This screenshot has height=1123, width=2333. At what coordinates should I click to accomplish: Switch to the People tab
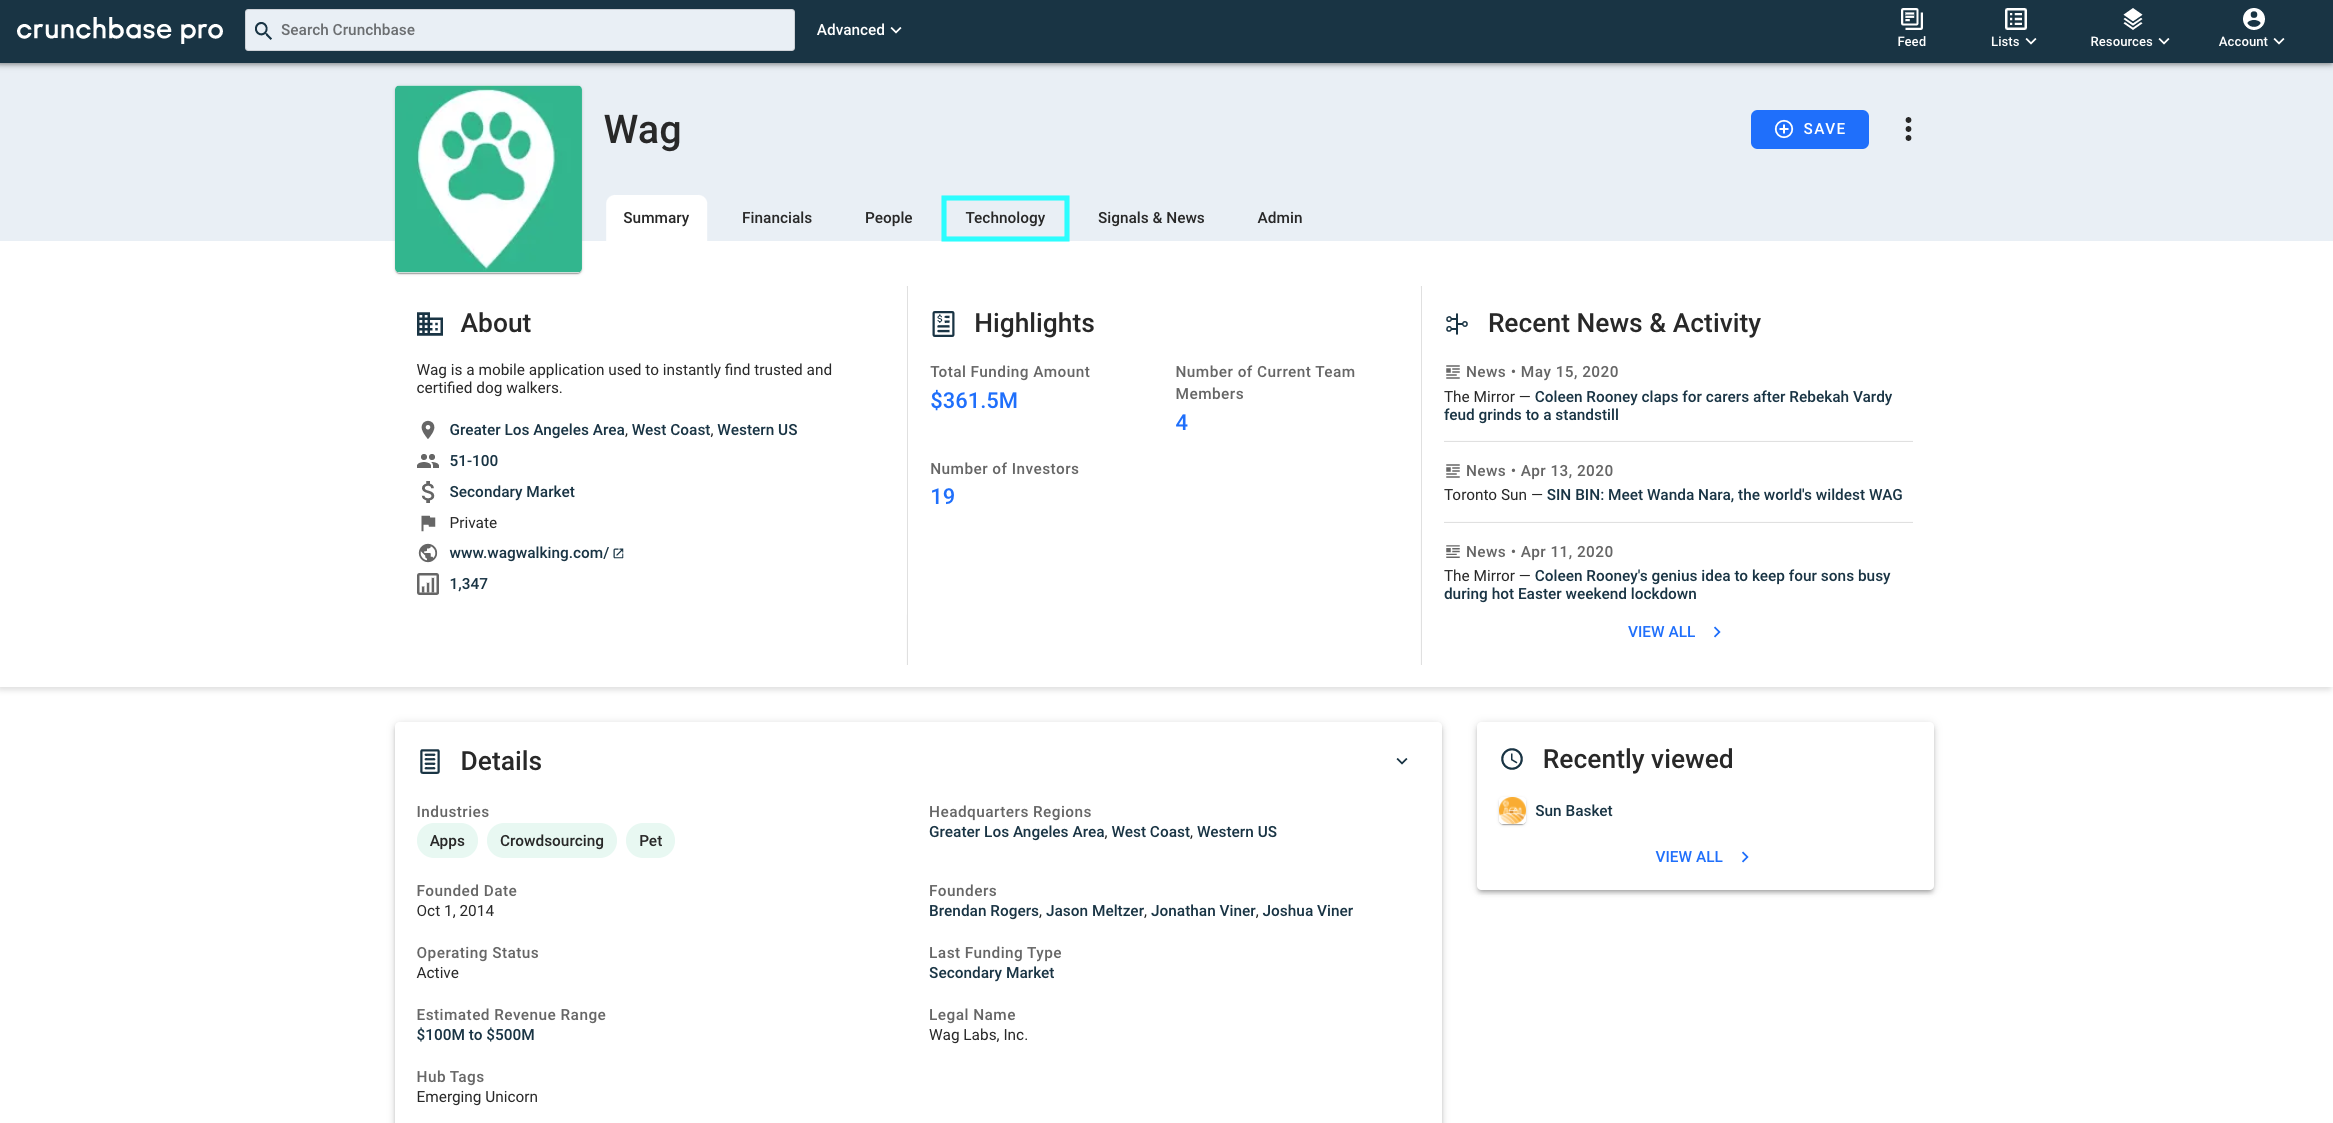(x=888, y=218)
